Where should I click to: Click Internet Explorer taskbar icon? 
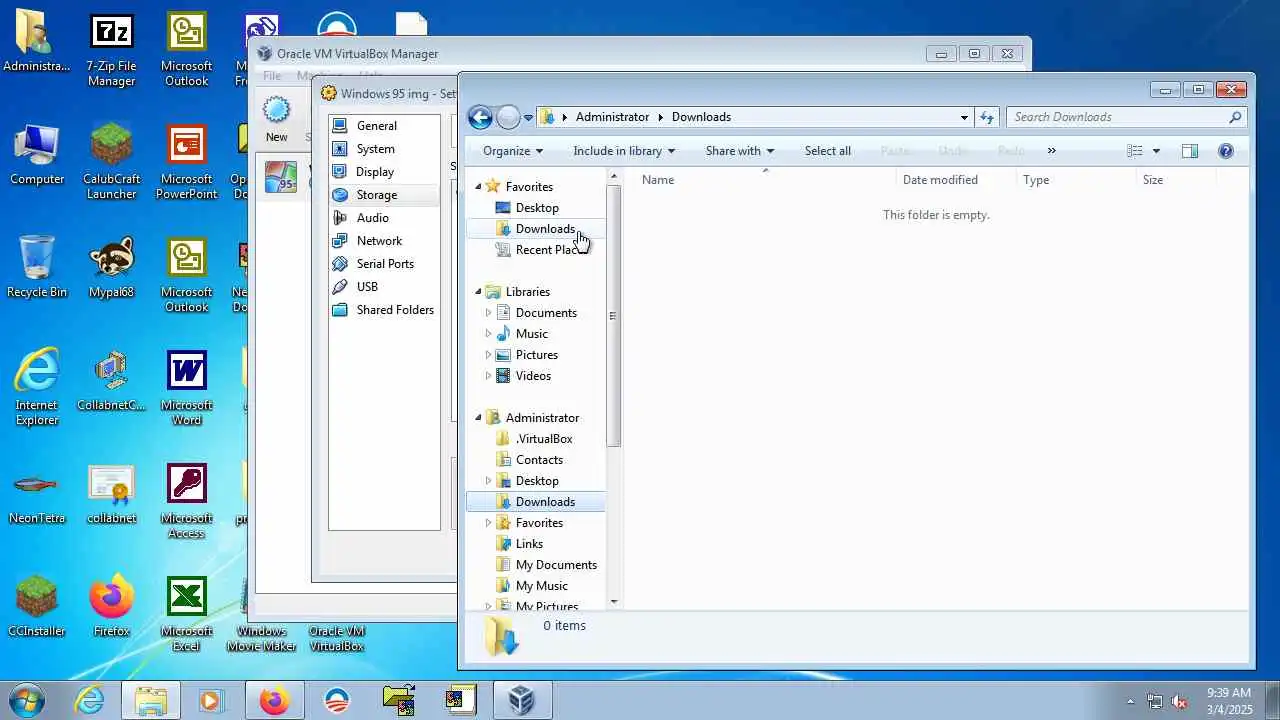(x=90, y=700)
